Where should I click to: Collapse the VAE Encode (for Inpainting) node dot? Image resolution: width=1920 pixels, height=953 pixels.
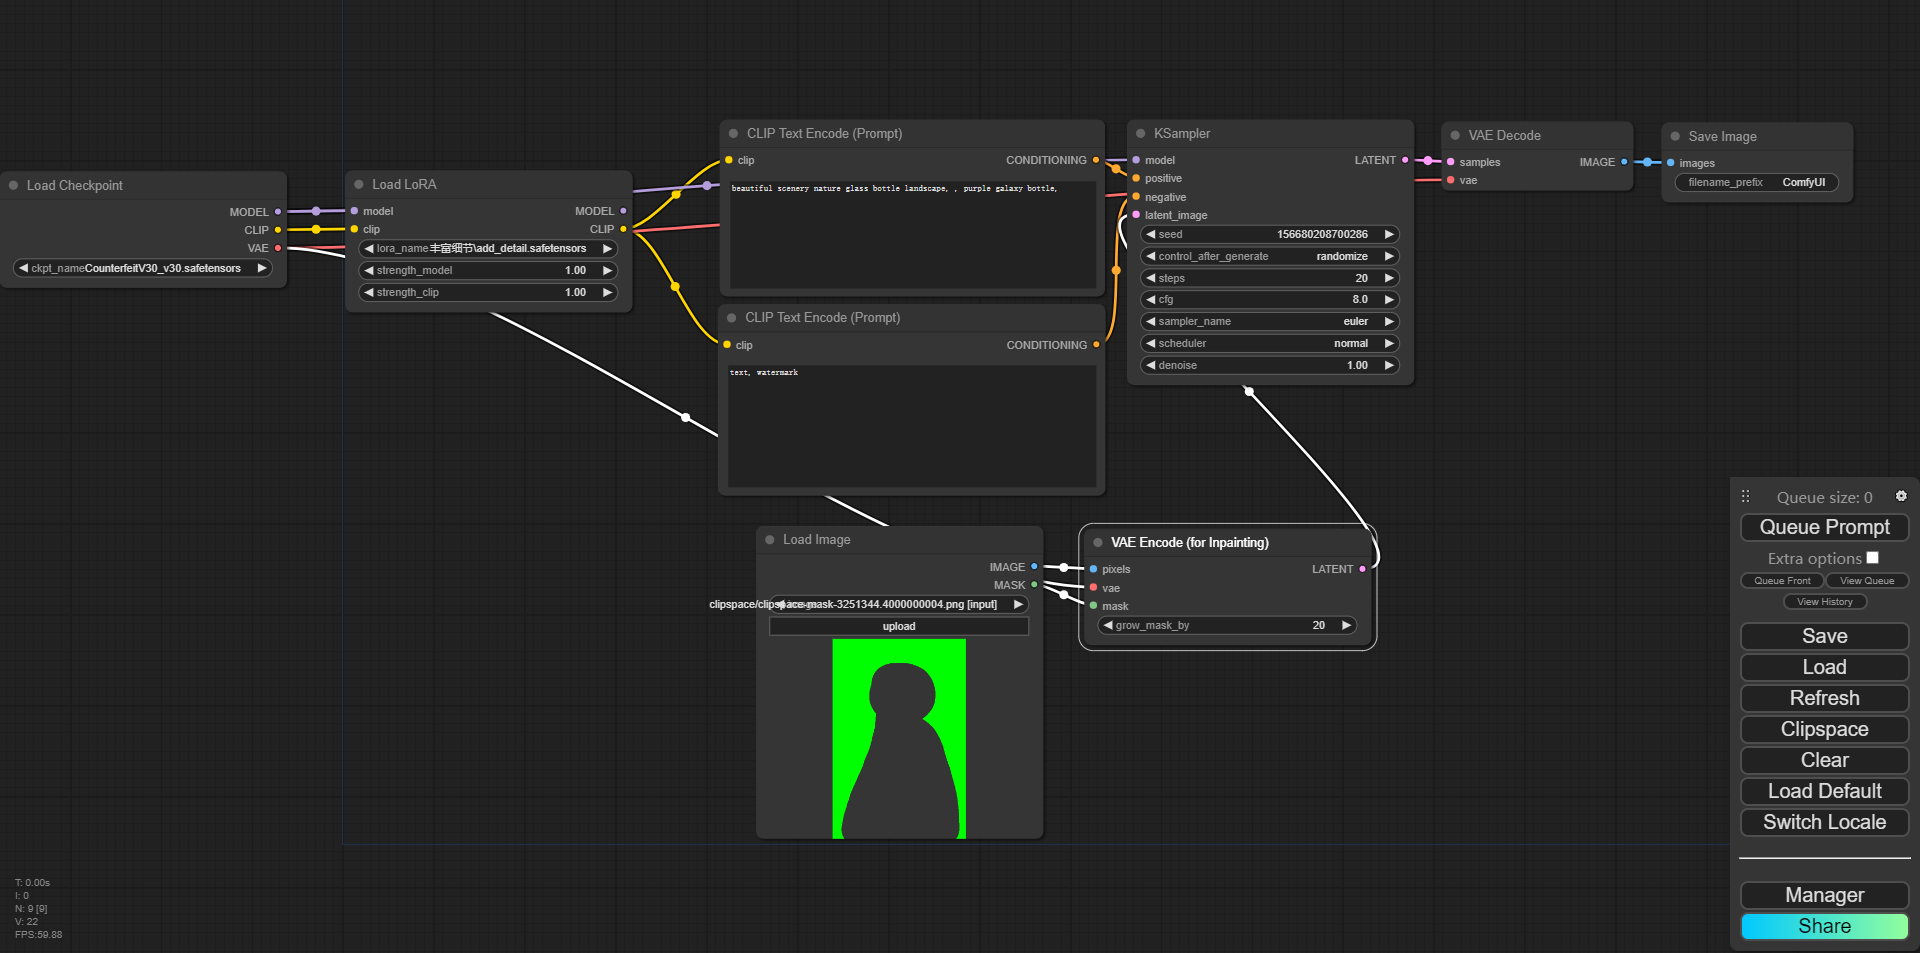[1098, 542]
